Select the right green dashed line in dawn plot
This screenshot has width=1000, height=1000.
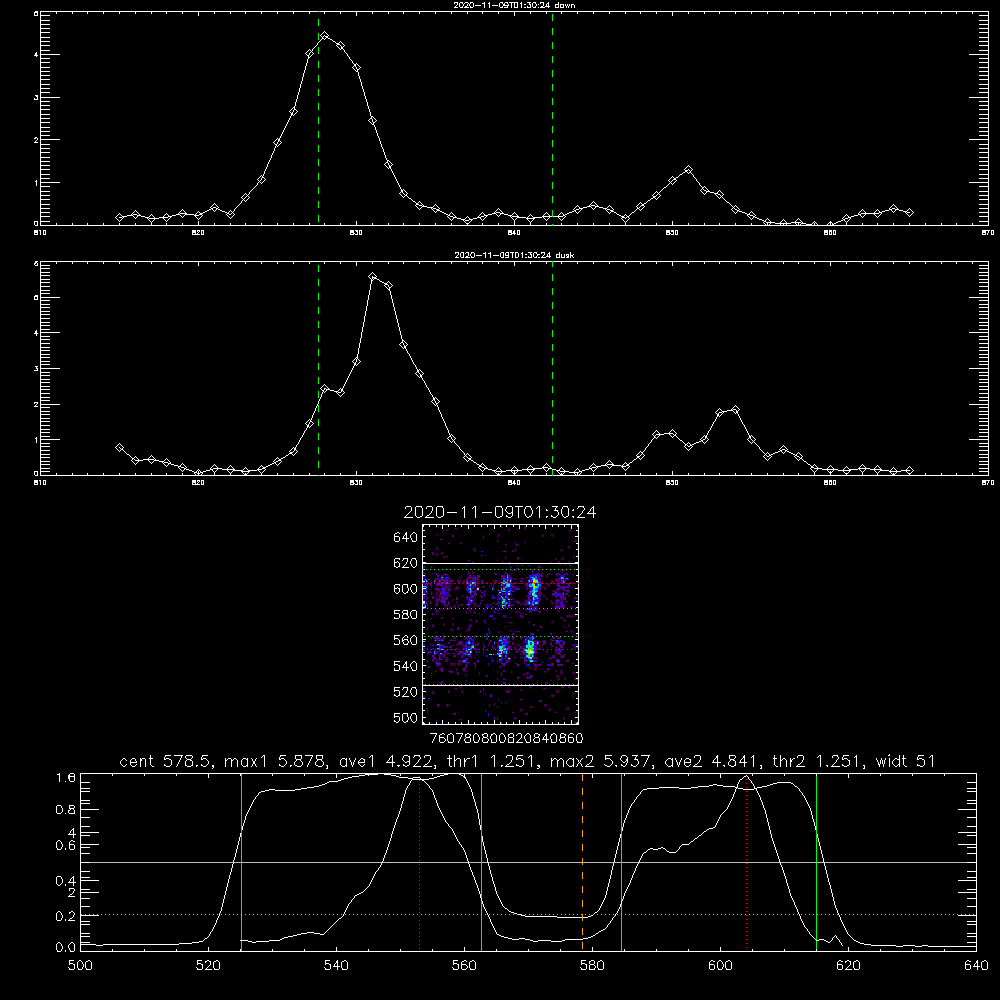point(552,118)
